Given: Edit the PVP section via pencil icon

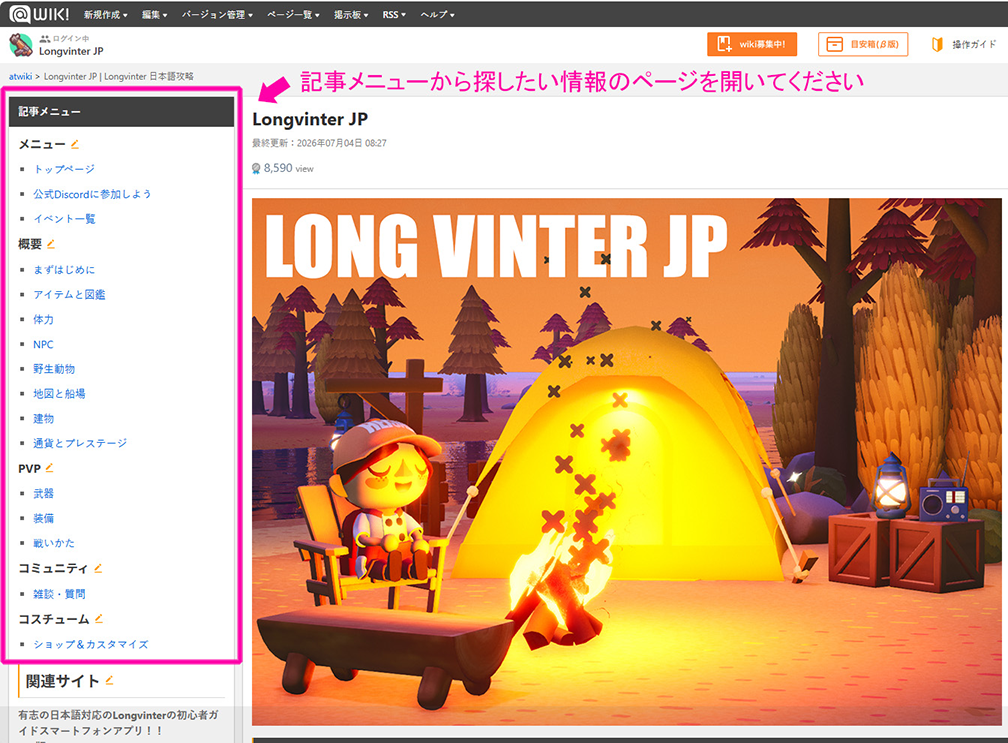Looking at the screenshot, I should 50,468.
